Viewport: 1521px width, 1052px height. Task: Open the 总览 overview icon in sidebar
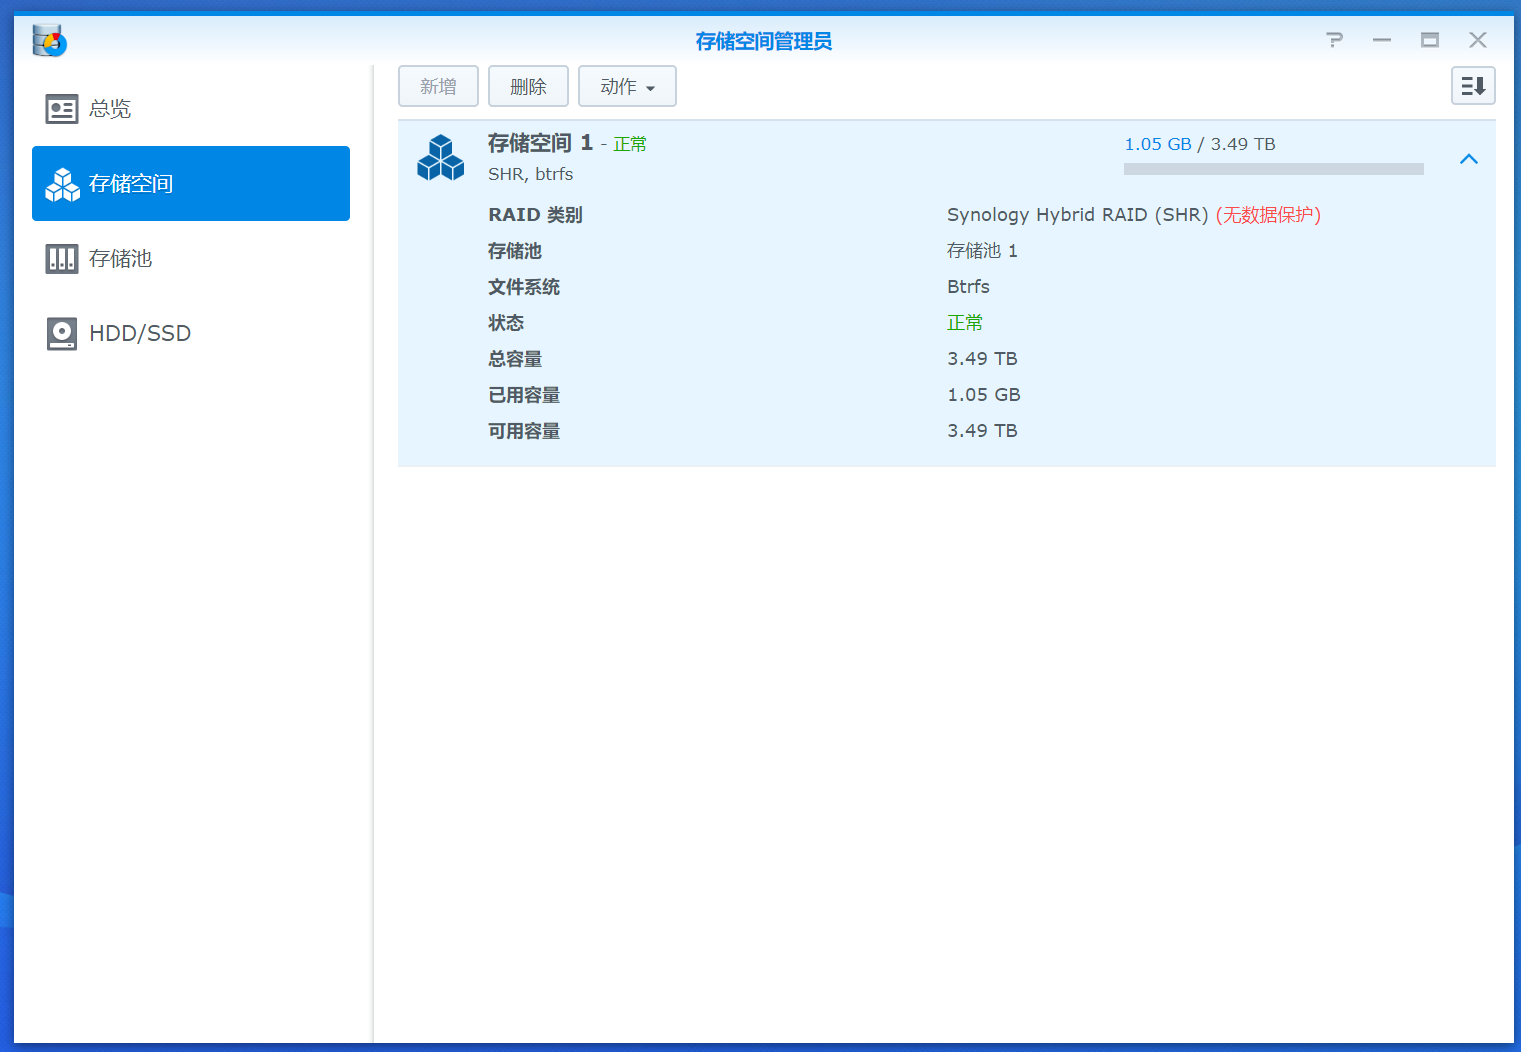pyautogui.click(x=62, y=109)
